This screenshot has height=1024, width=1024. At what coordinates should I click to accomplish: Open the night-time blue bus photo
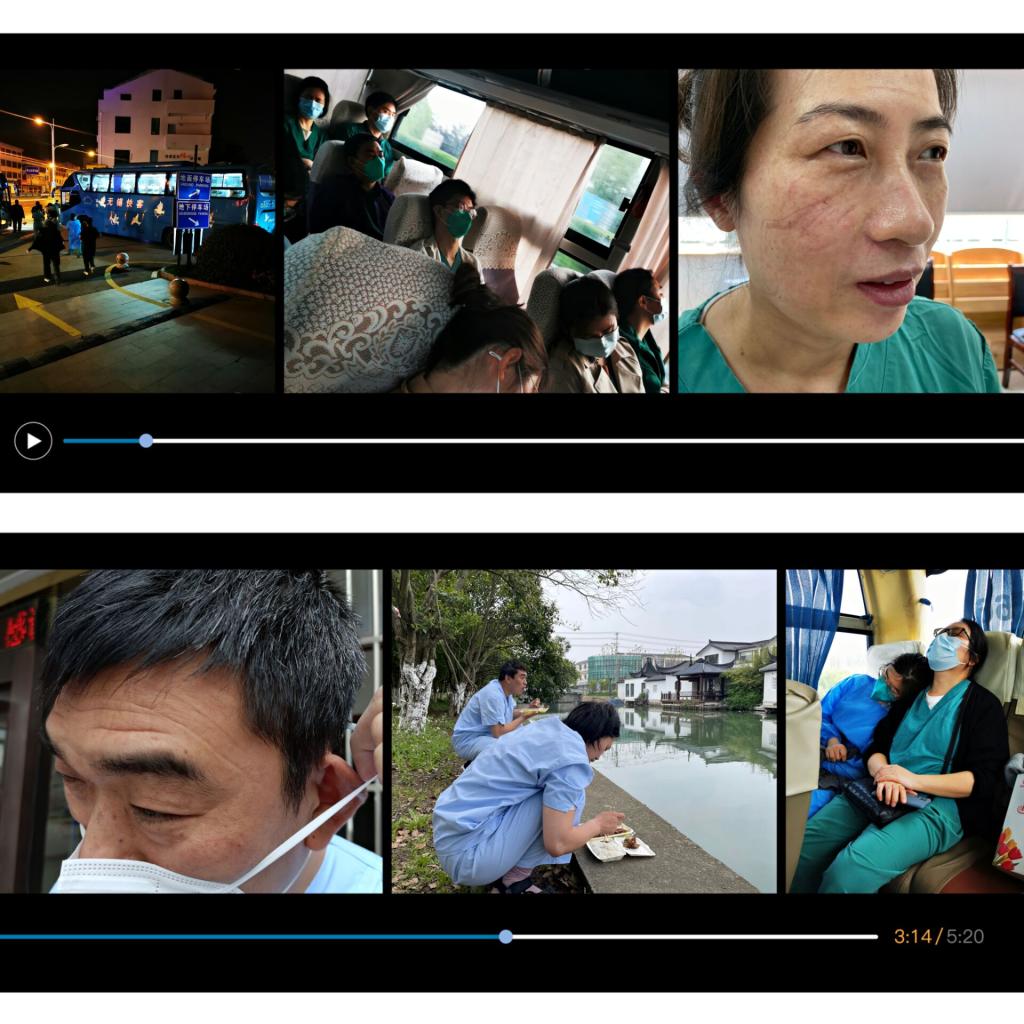(x=137, y=230)
